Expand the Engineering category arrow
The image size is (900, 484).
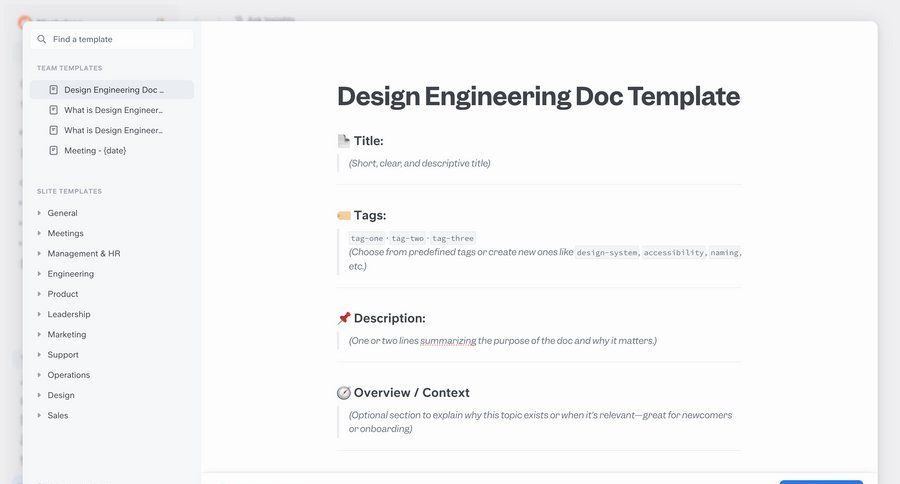(x=40, y=274)
